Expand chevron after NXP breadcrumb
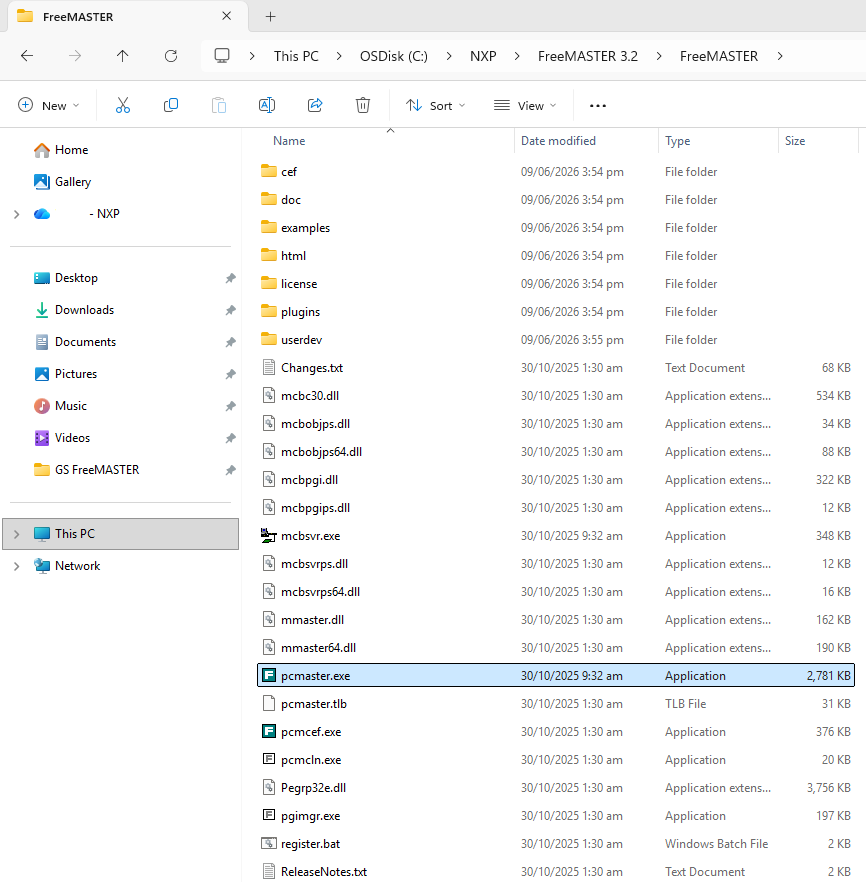866x882 pixels. tap(517, 56)
